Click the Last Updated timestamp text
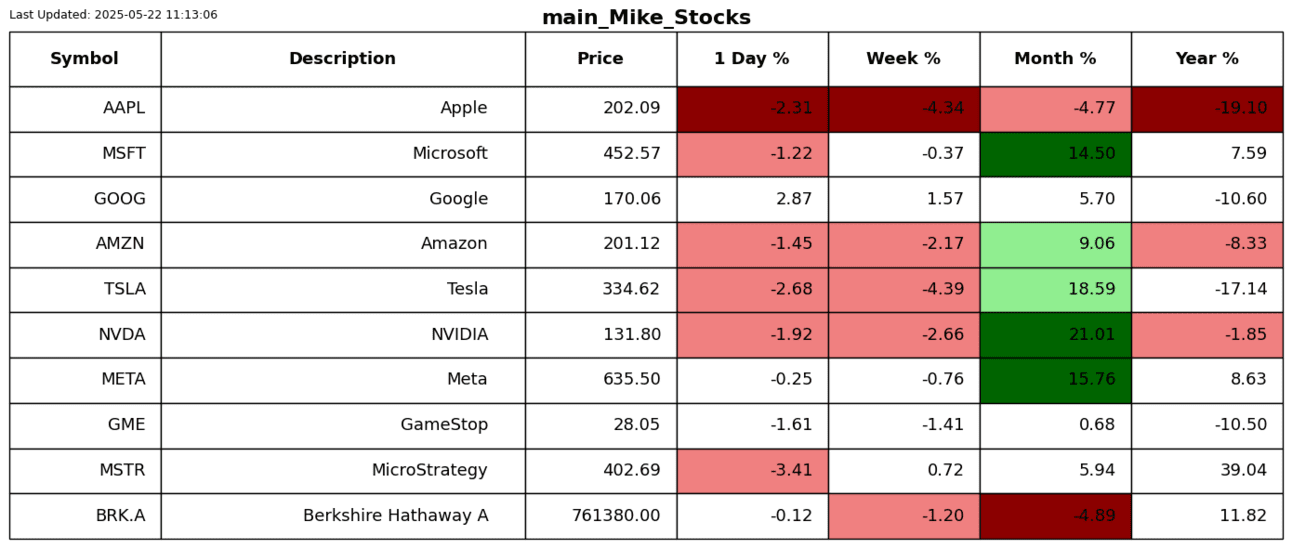 [113, 15]
